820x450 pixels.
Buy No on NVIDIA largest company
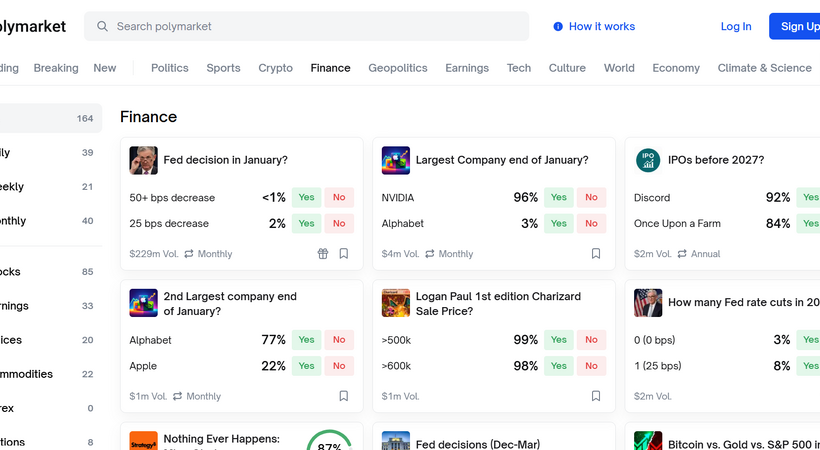point(591,197)
